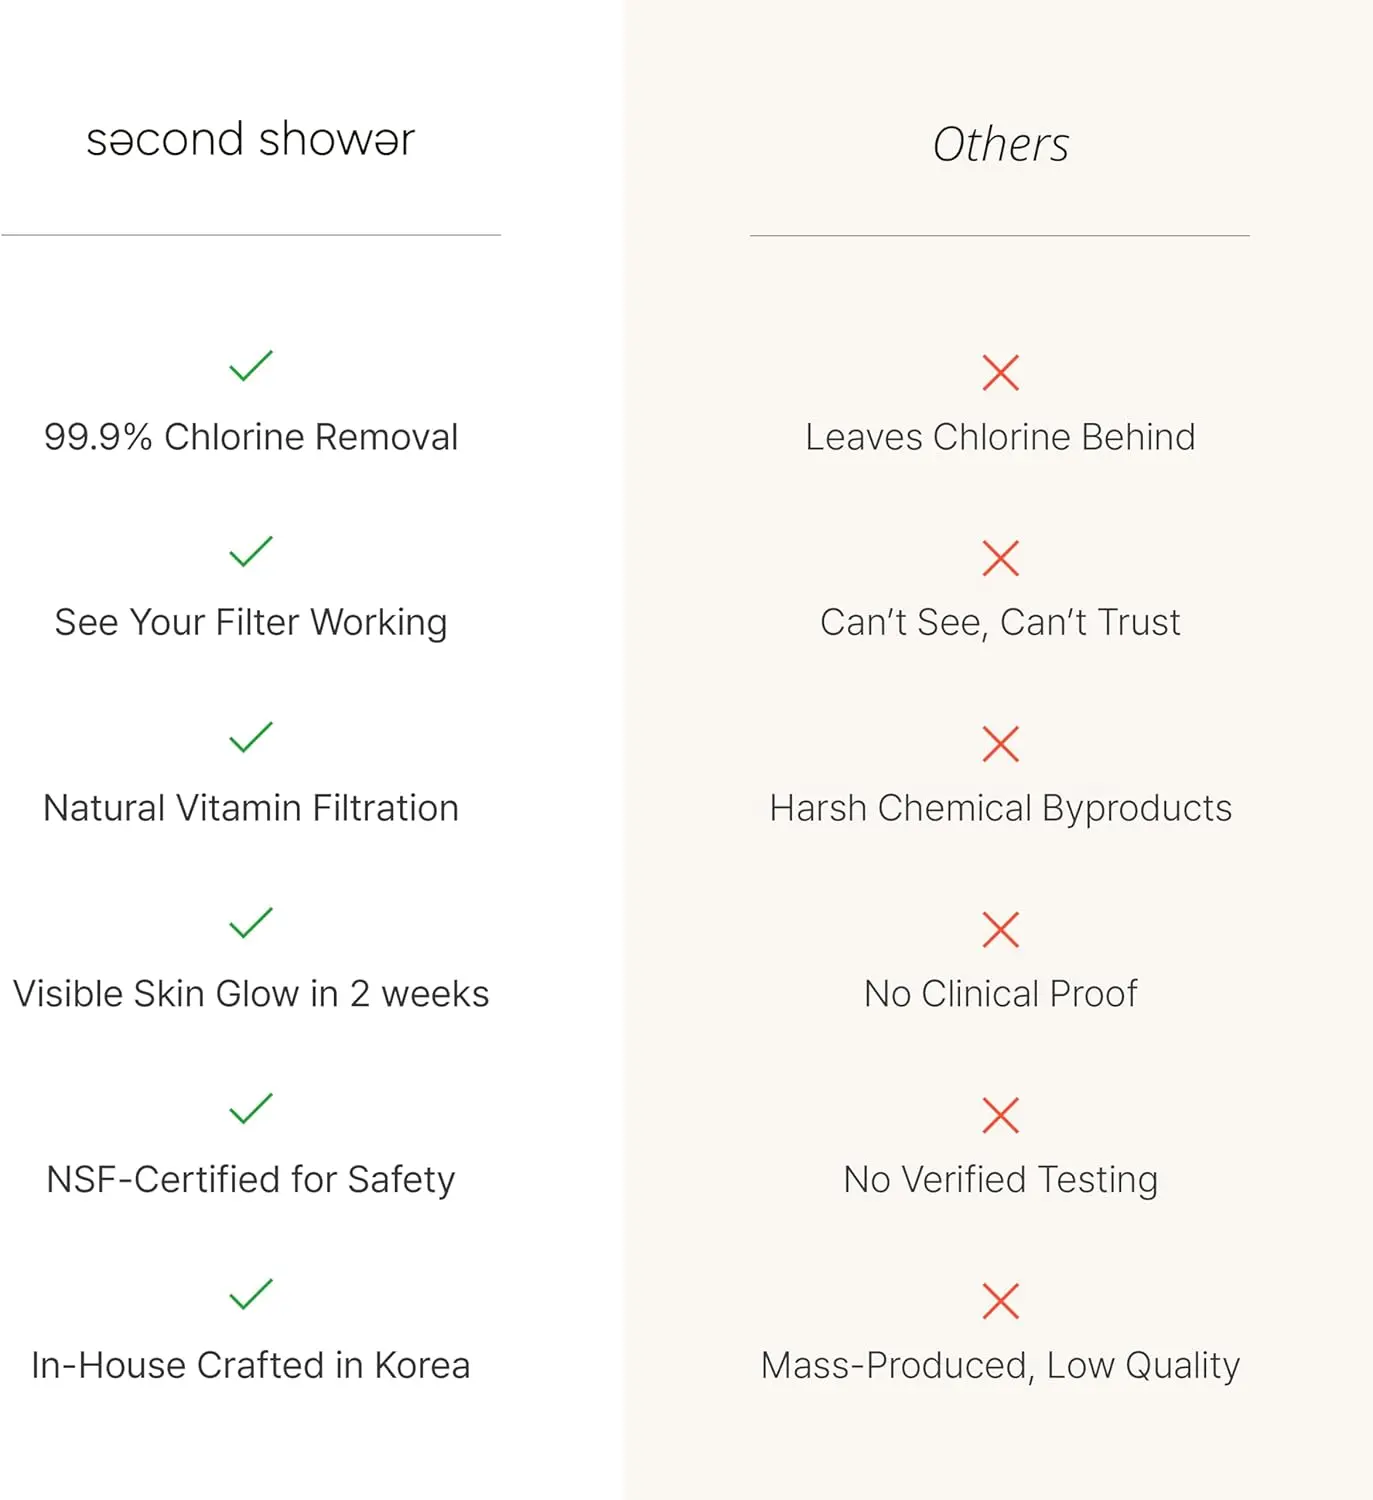The width and height of the screenshot is (1373, 1500).
Task: Click the Visible Skin Glow in 2 weeks text
Action: [x=250, y=994]
